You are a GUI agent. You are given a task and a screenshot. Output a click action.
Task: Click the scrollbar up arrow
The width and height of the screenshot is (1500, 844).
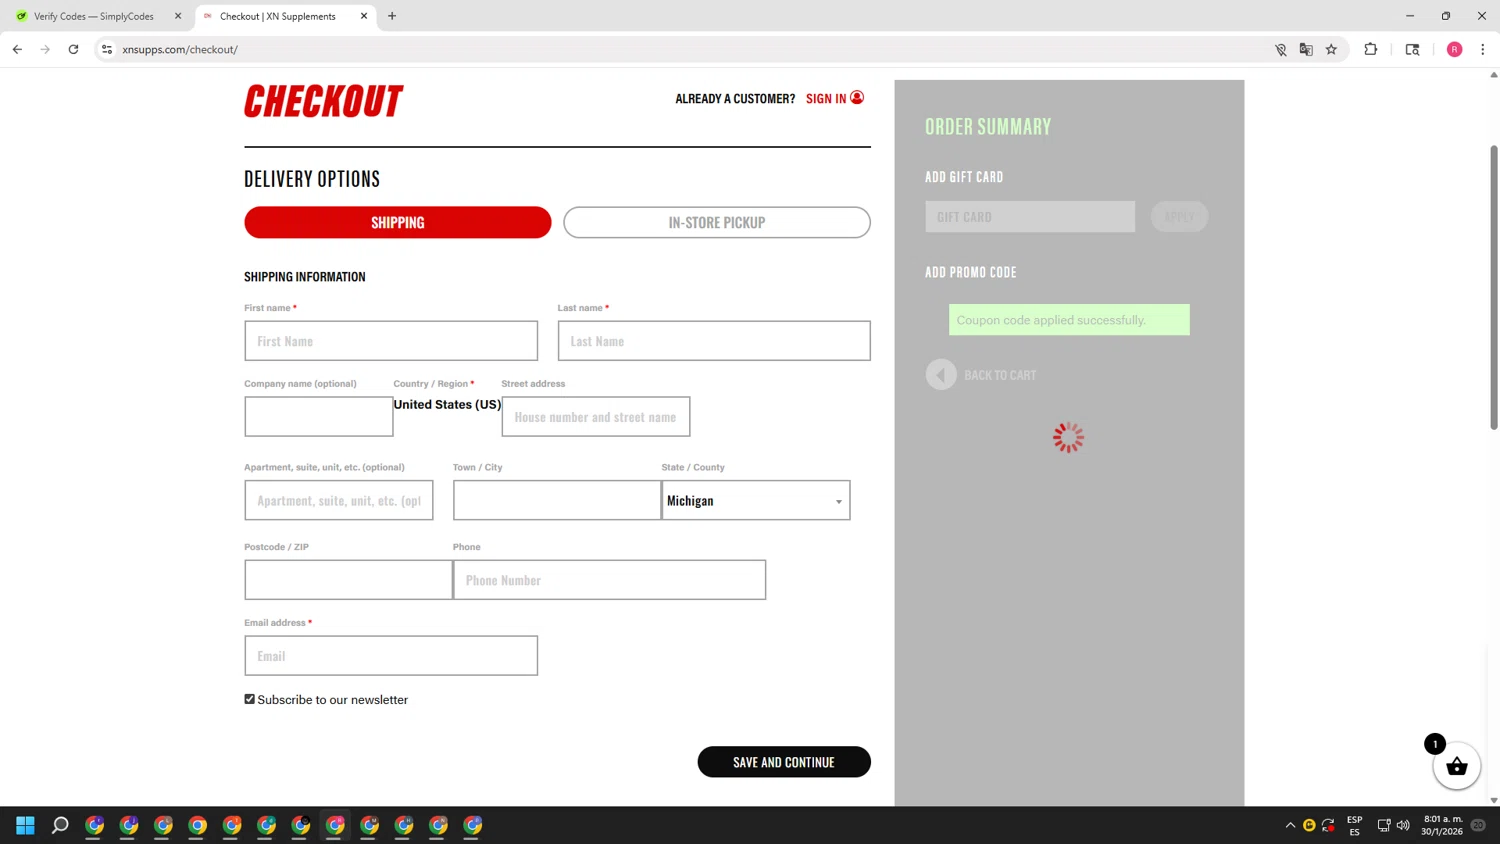(1494, 75)
